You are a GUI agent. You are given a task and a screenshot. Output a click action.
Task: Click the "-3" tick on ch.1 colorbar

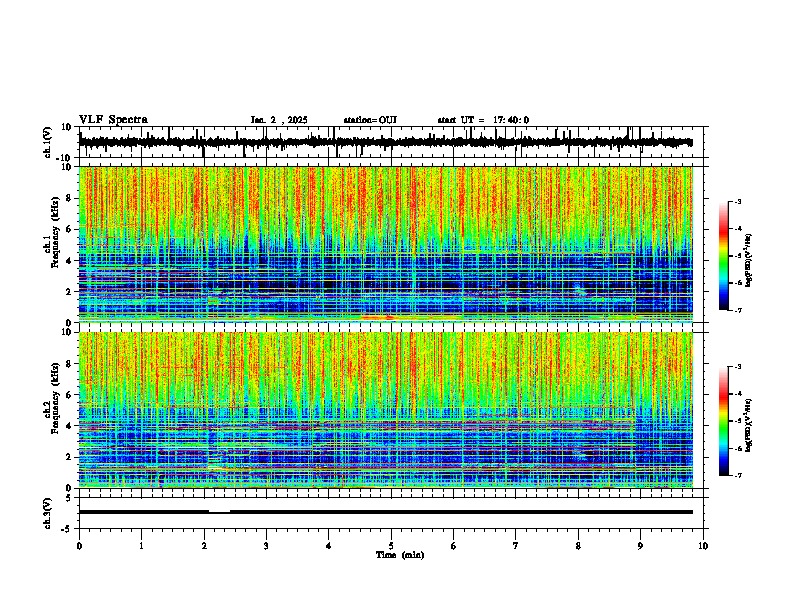point(738,201)
